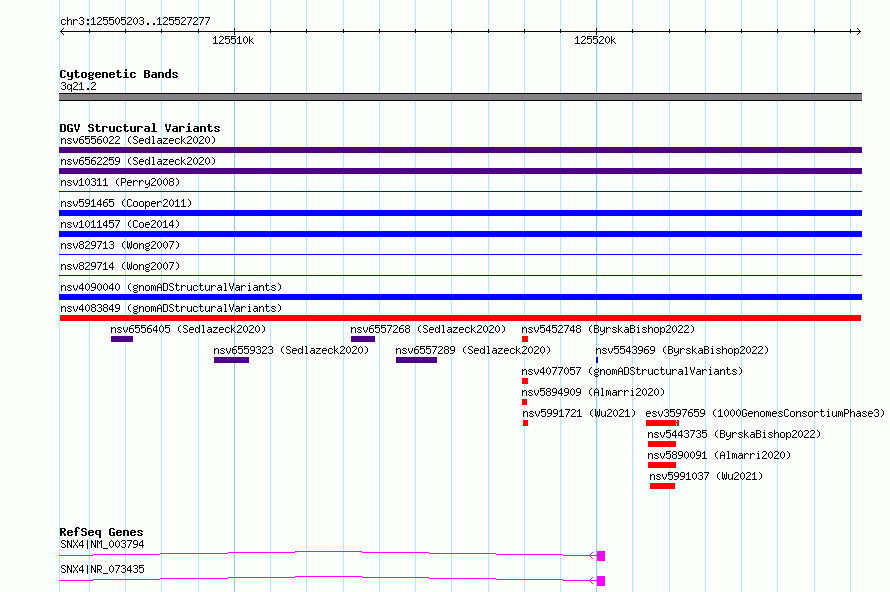
Task: Click the small red nsv5452748 feature
Action: 525,339
